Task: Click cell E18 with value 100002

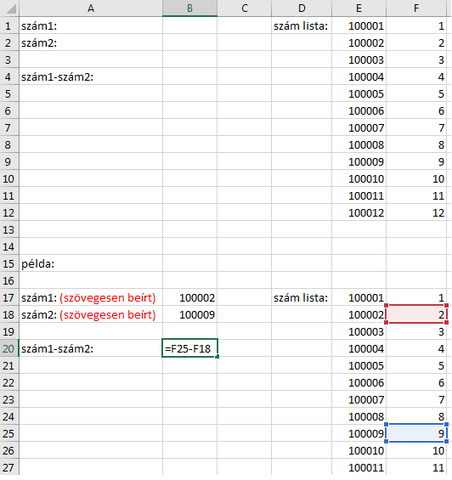Action: click(359, 315)
